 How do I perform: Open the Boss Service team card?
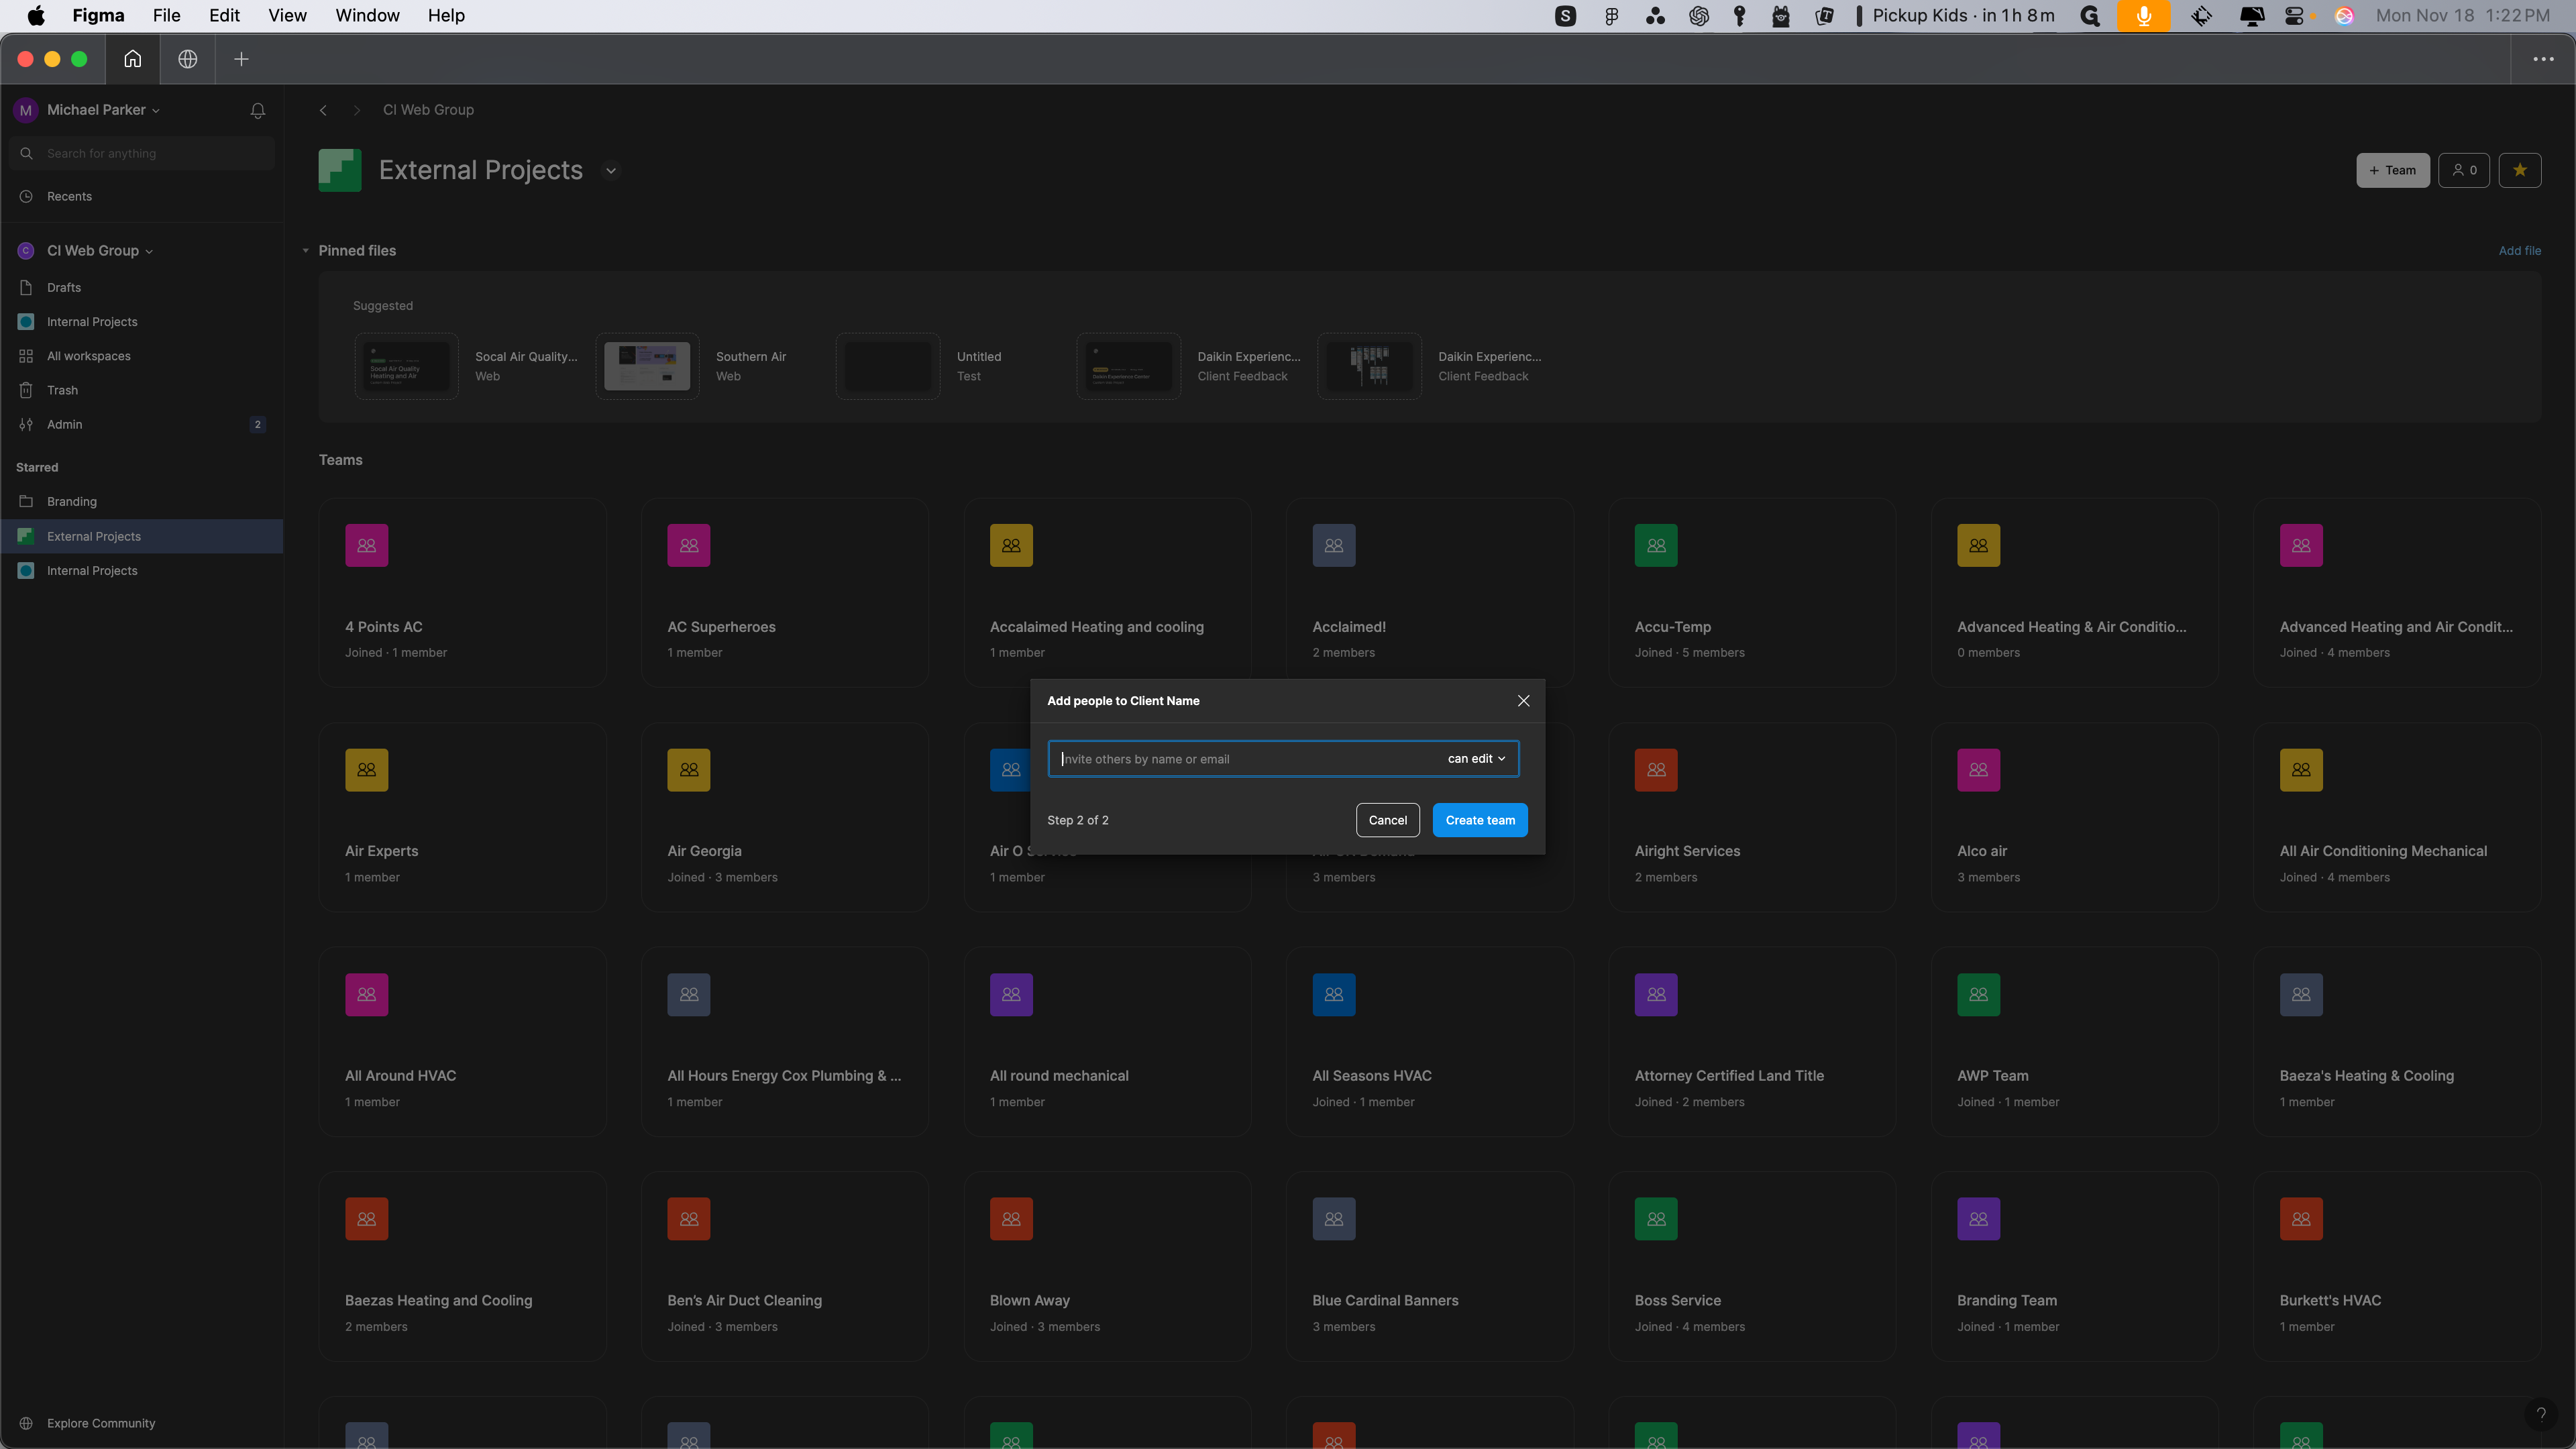coord(1752,1266)
